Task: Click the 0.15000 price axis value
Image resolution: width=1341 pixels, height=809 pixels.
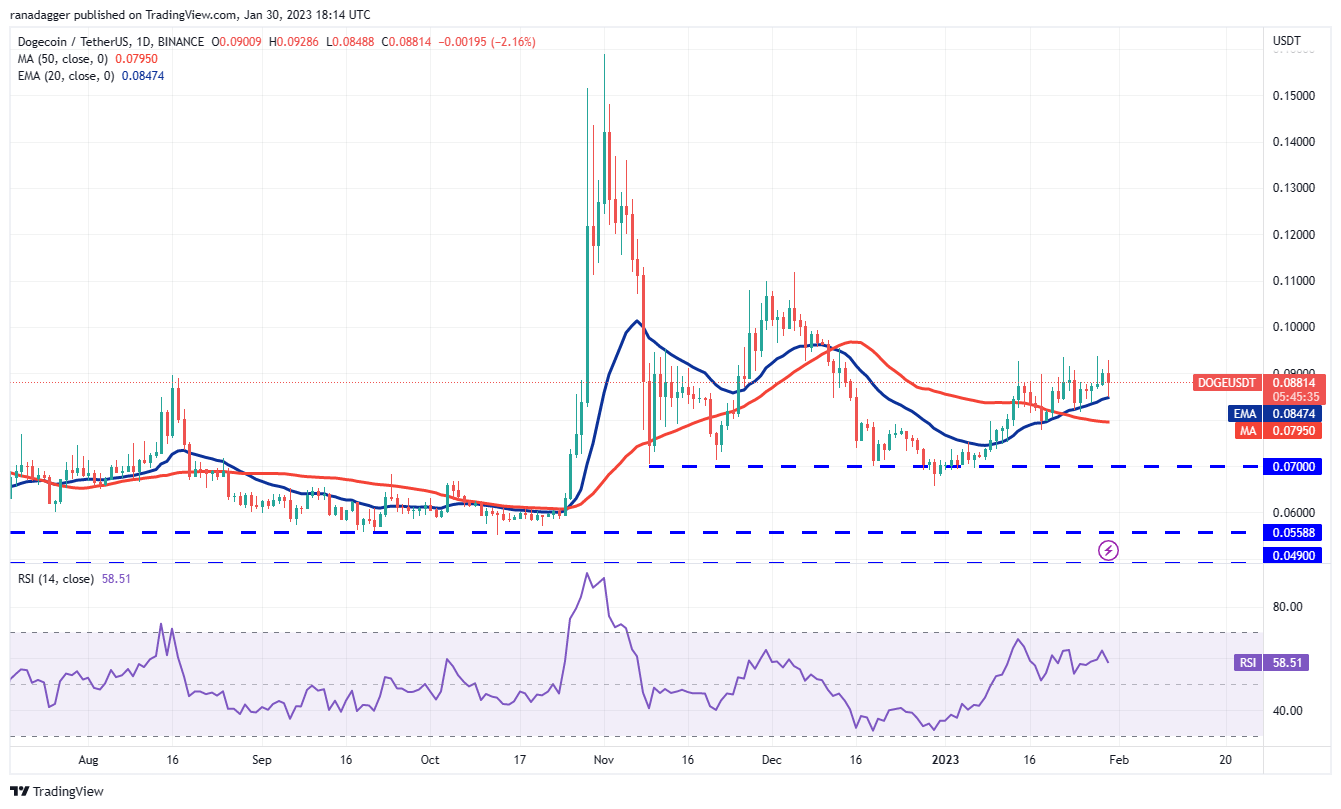Action: pyautogui.click(x=1295, y=95)
